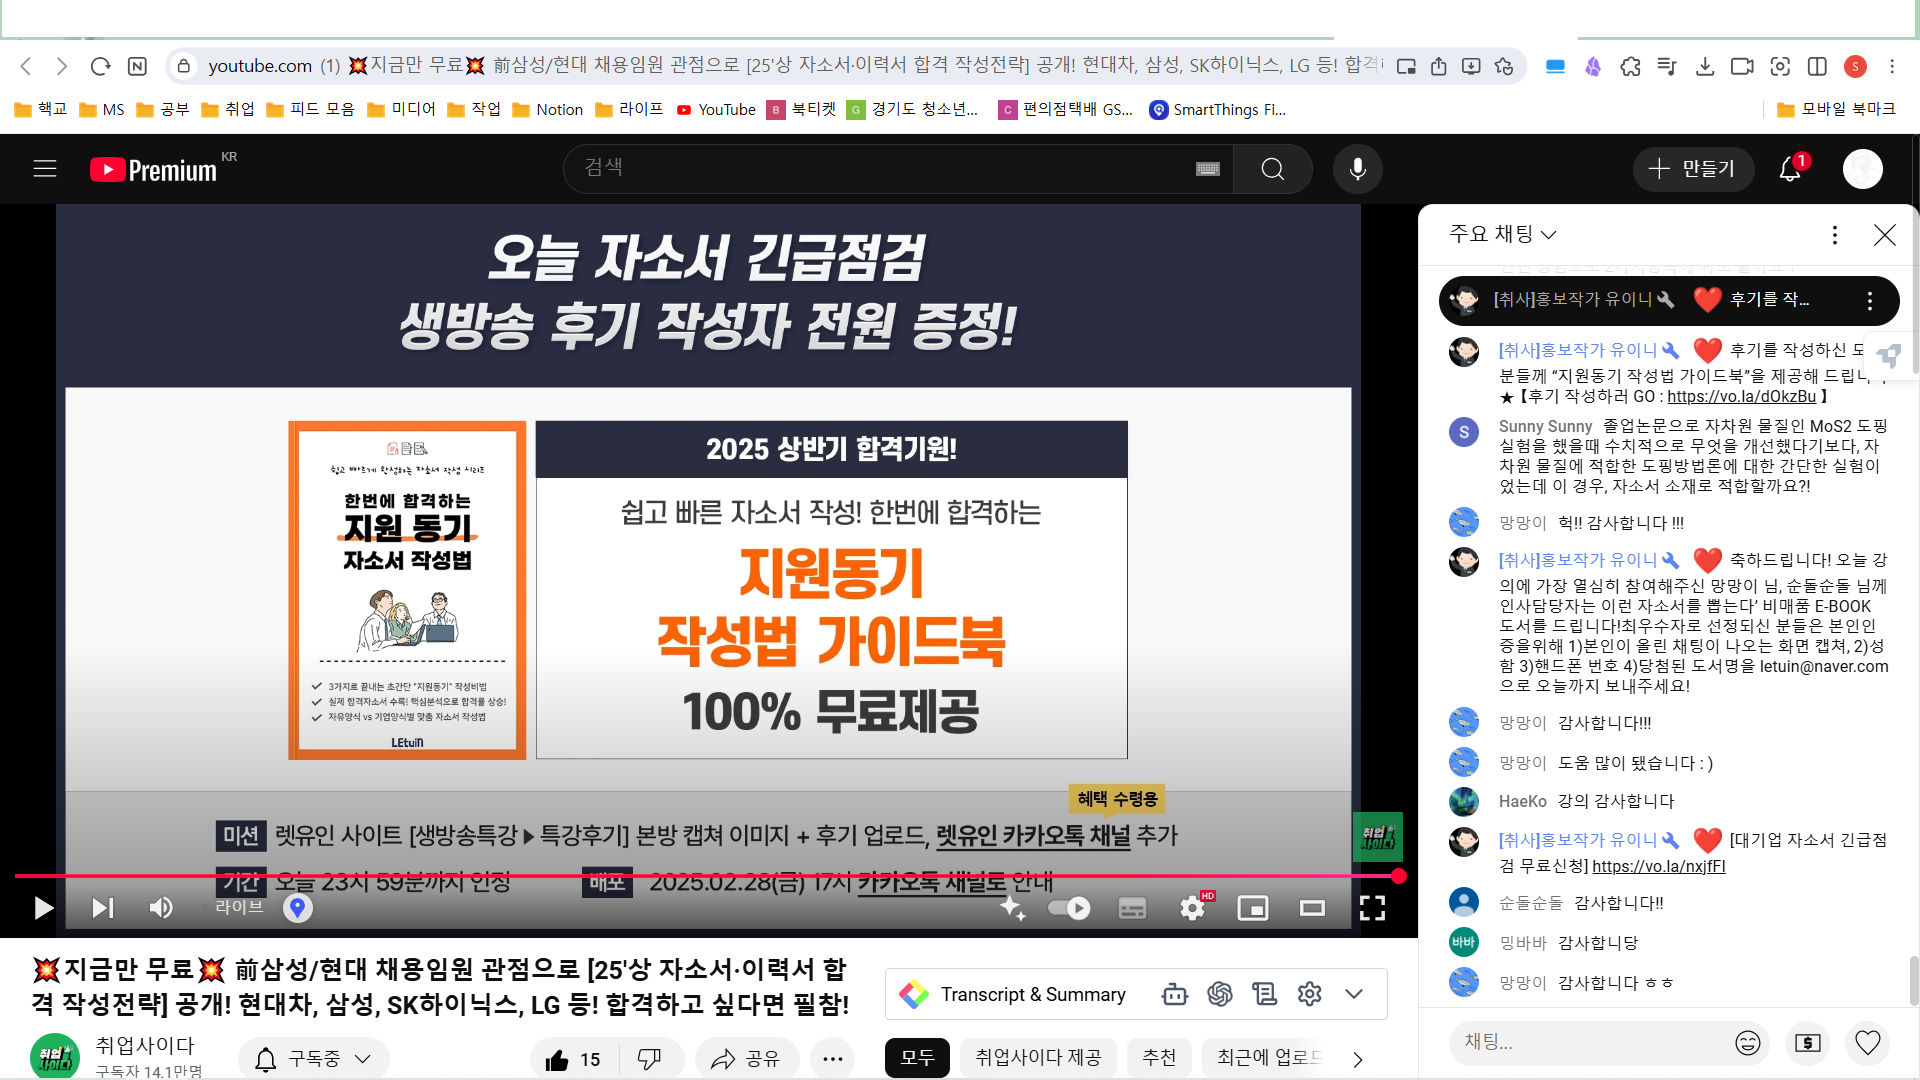The height and width of the screenshot is (1080, 1920).
Task: Search with voice microphone
Action: 1357,169
